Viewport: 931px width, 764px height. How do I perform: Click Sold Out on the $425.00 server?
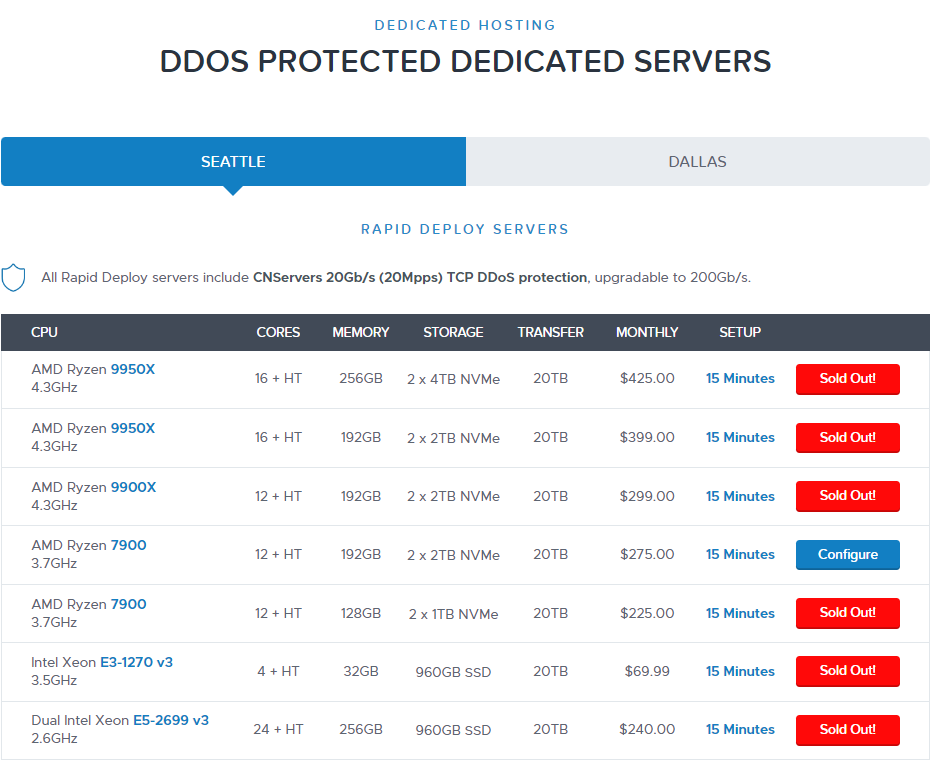tap(847, 379)
